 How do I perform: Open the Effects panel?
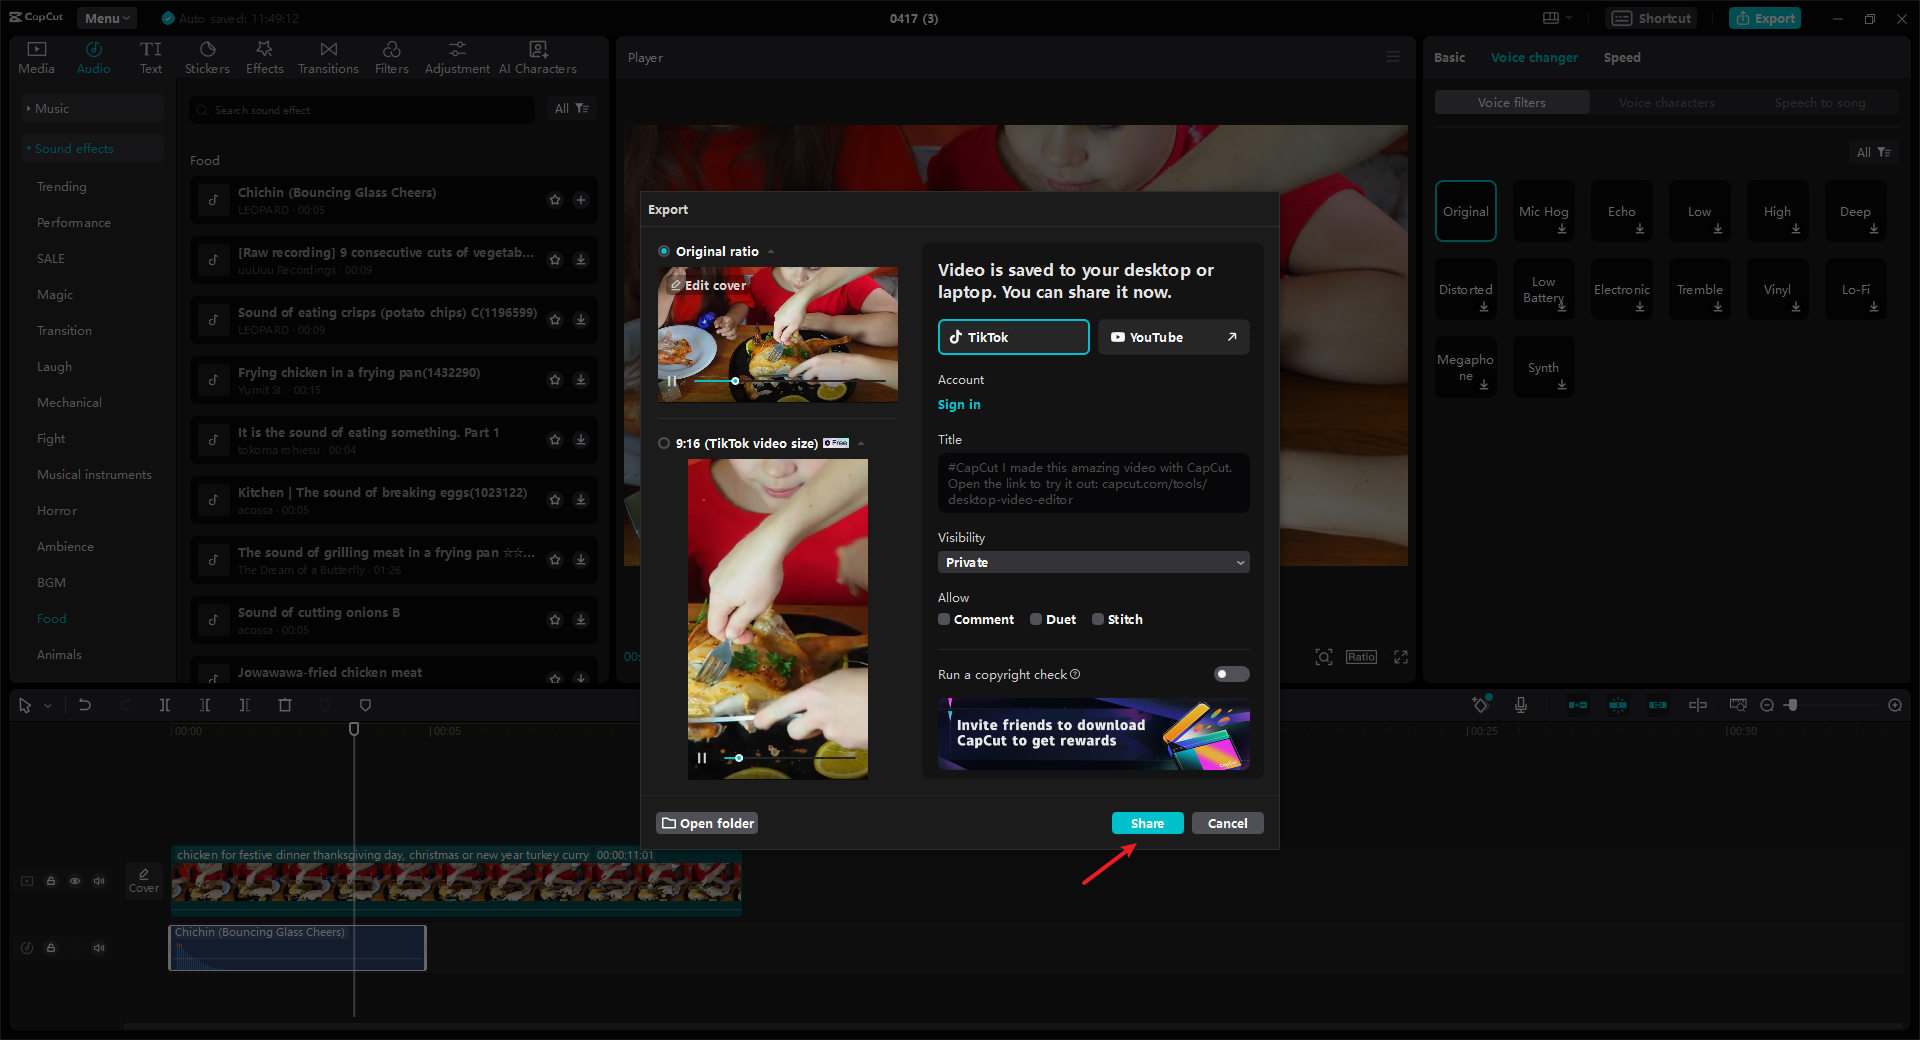(265, 57)
